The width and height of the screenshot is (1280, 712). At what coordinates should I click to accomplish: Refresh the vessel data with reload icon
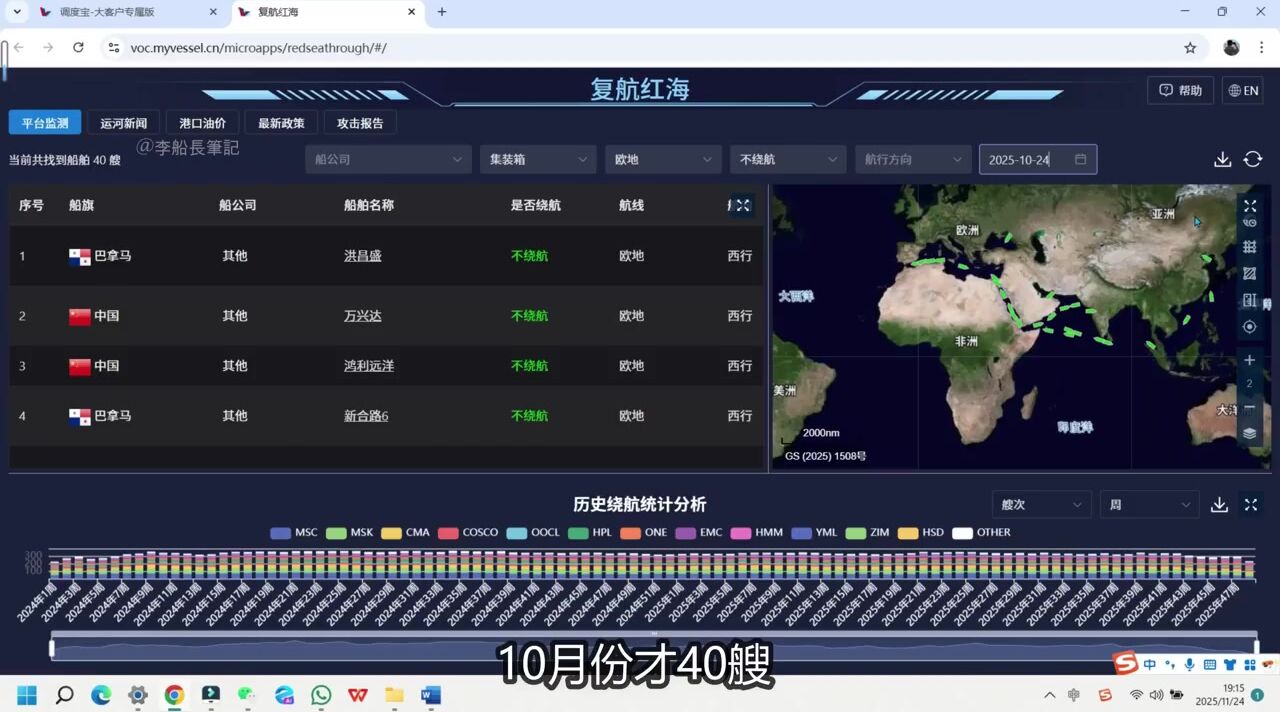[1253, 160]
